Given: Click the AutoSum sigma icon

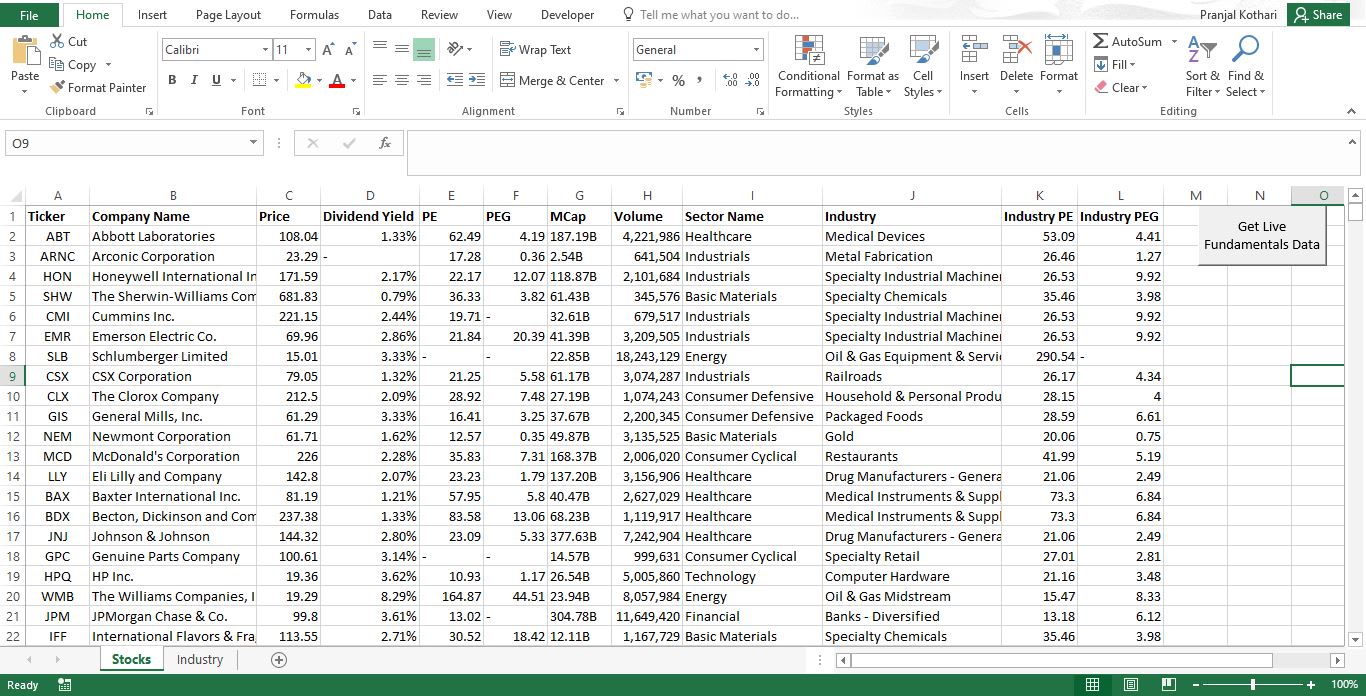Looking at the screenshot, I should pos(1101,42).
